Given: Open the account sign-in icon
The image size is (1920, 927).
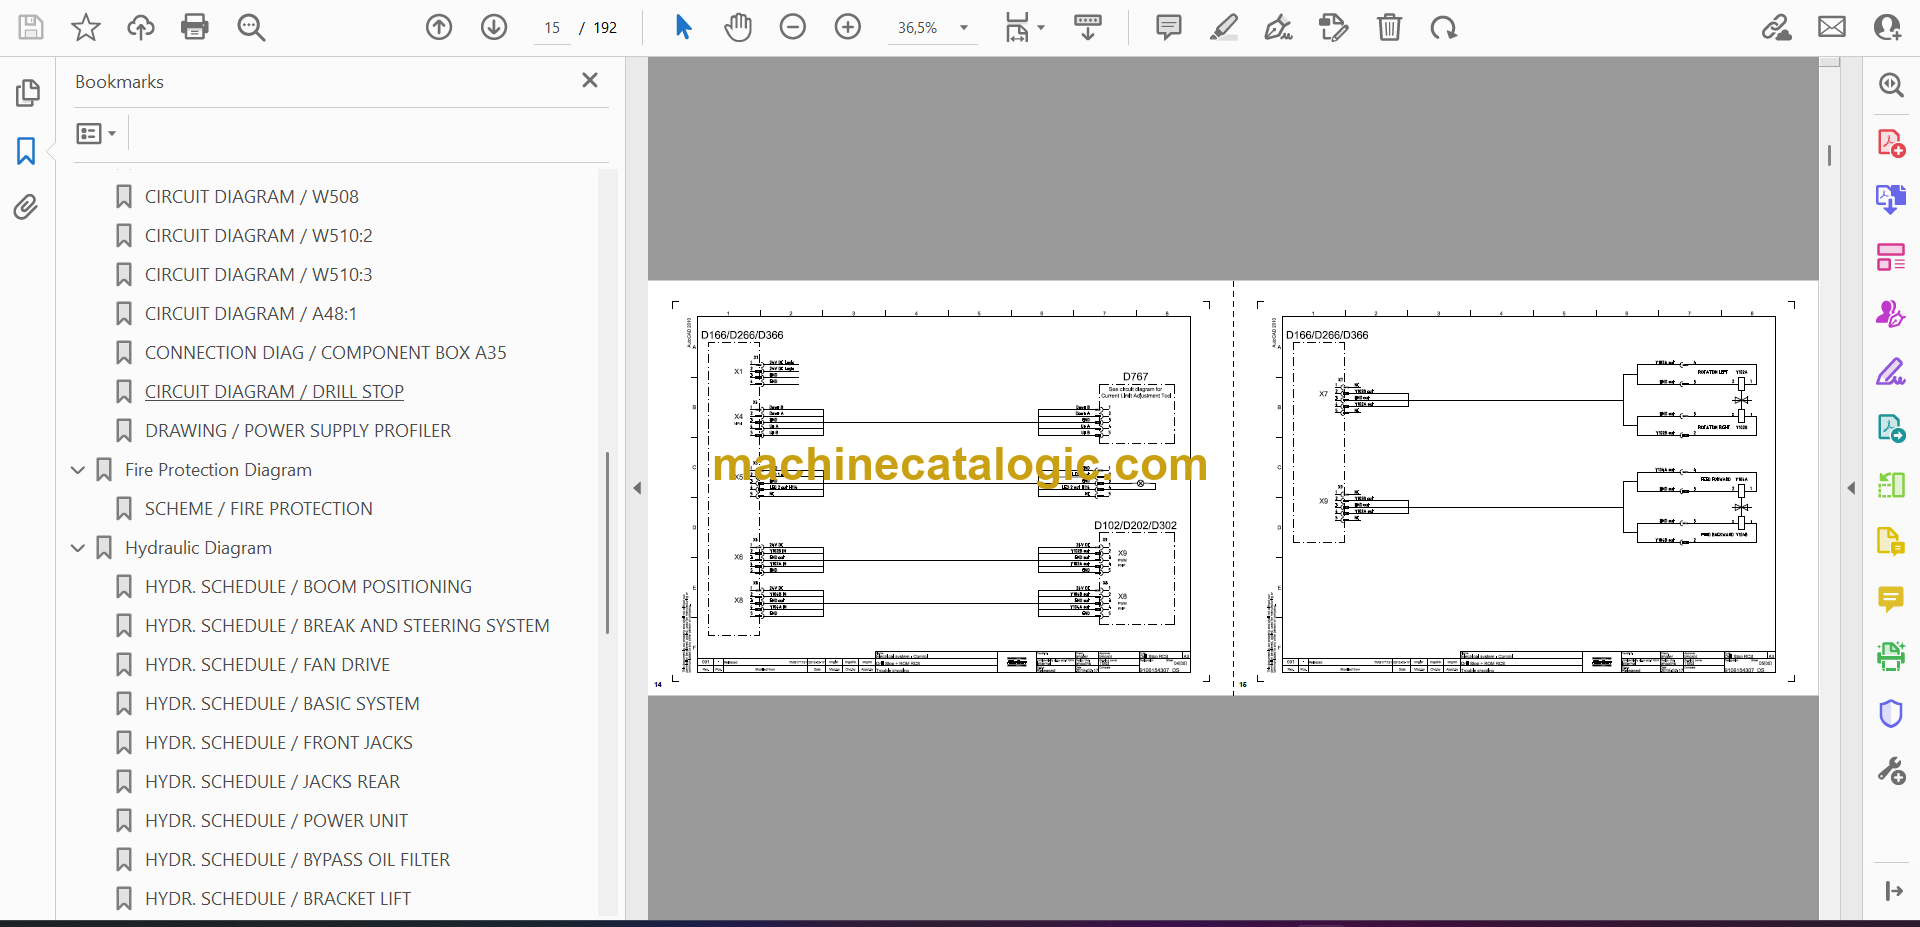Looking at the screenshot, I should 1887,27.
